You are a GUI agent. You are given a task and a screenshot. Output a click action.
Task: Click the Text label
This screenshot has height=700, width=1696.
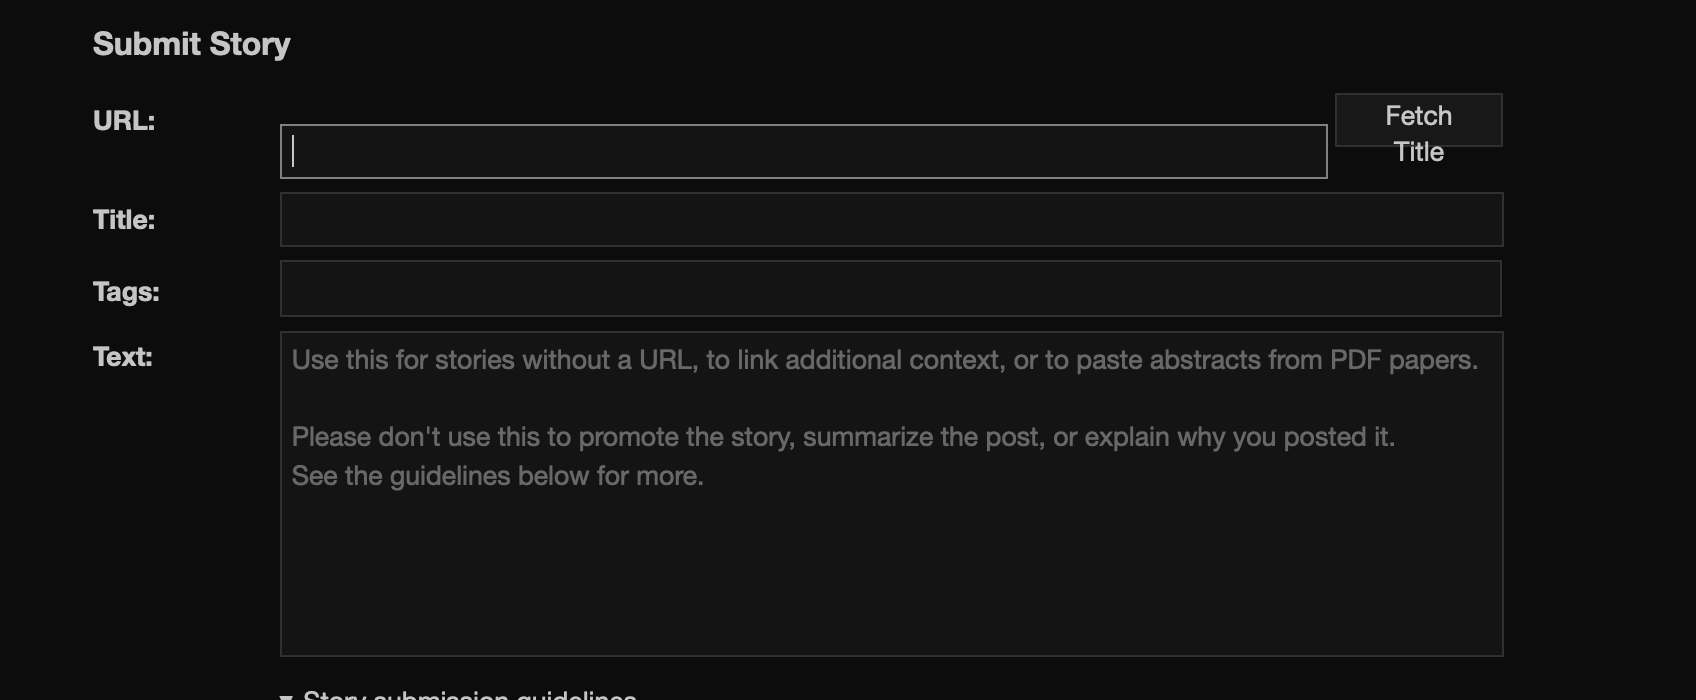(122, 356)
